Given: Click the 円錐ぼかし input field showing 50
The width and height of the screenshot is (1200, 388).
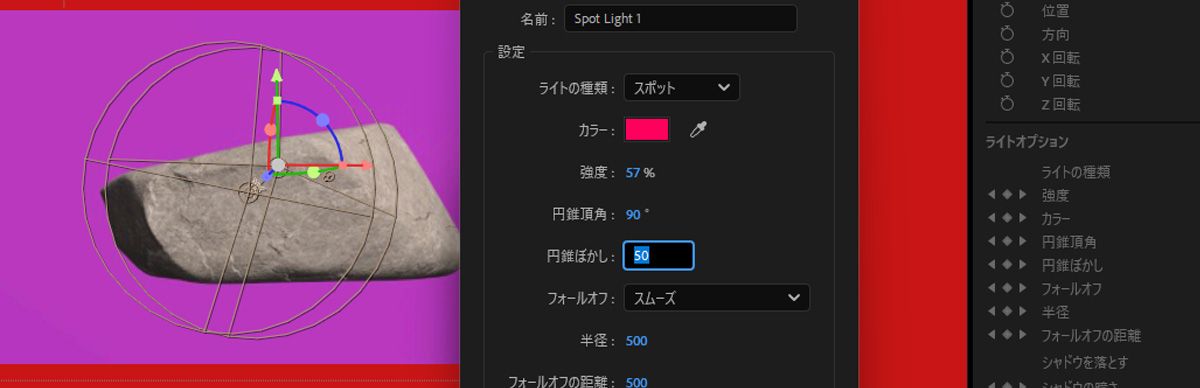Looking at the screenshot, I should (658, 255).
